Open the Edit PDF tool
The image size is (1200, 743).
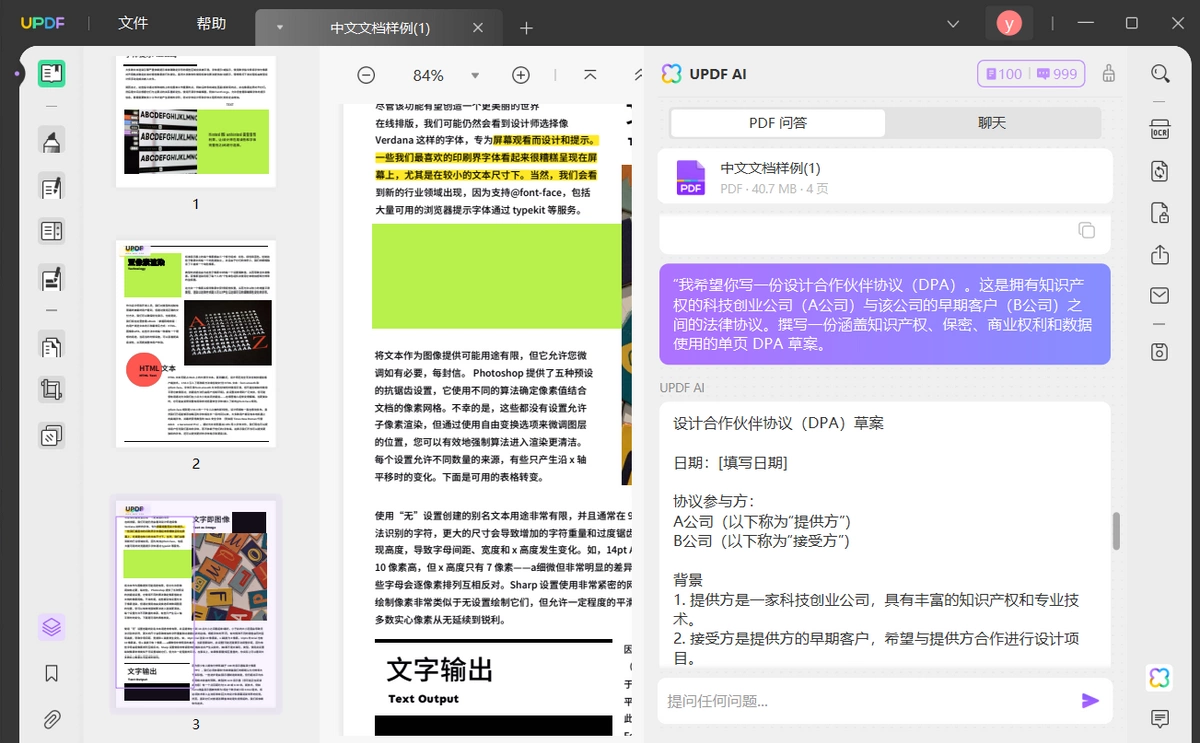coord(52,187)
